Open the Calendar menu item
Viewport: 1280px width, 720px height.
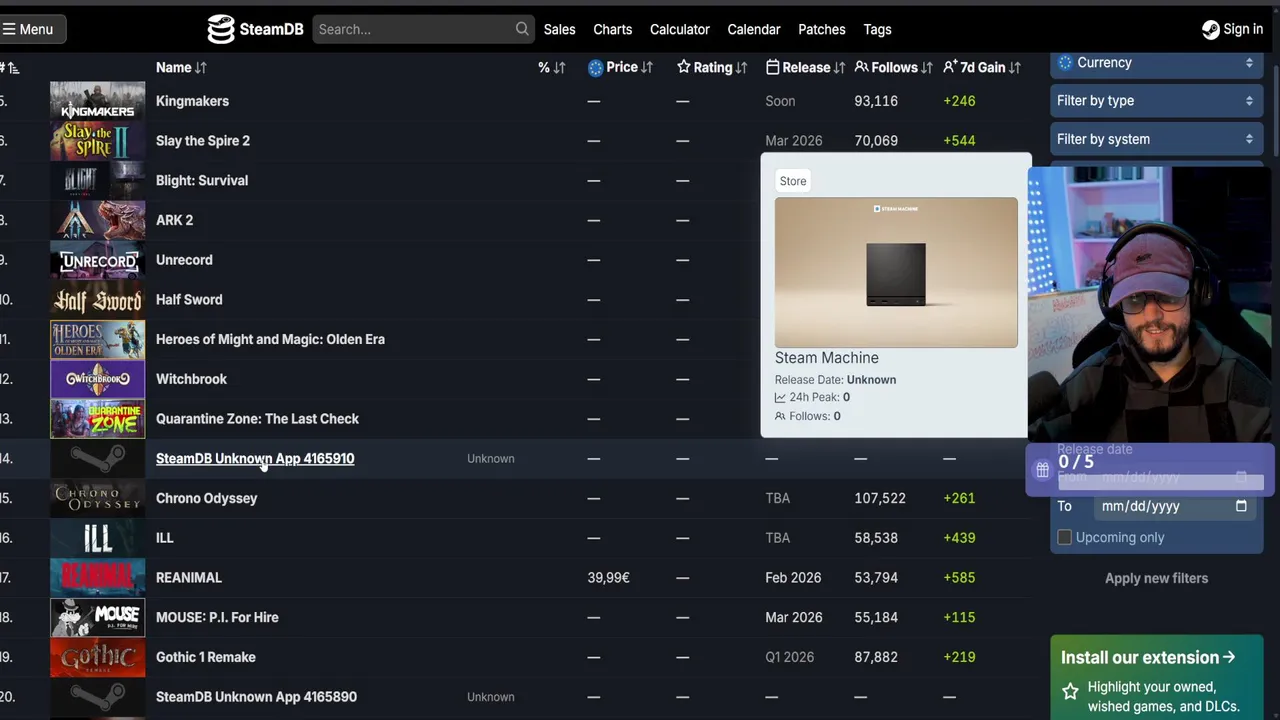pos(753,29)
